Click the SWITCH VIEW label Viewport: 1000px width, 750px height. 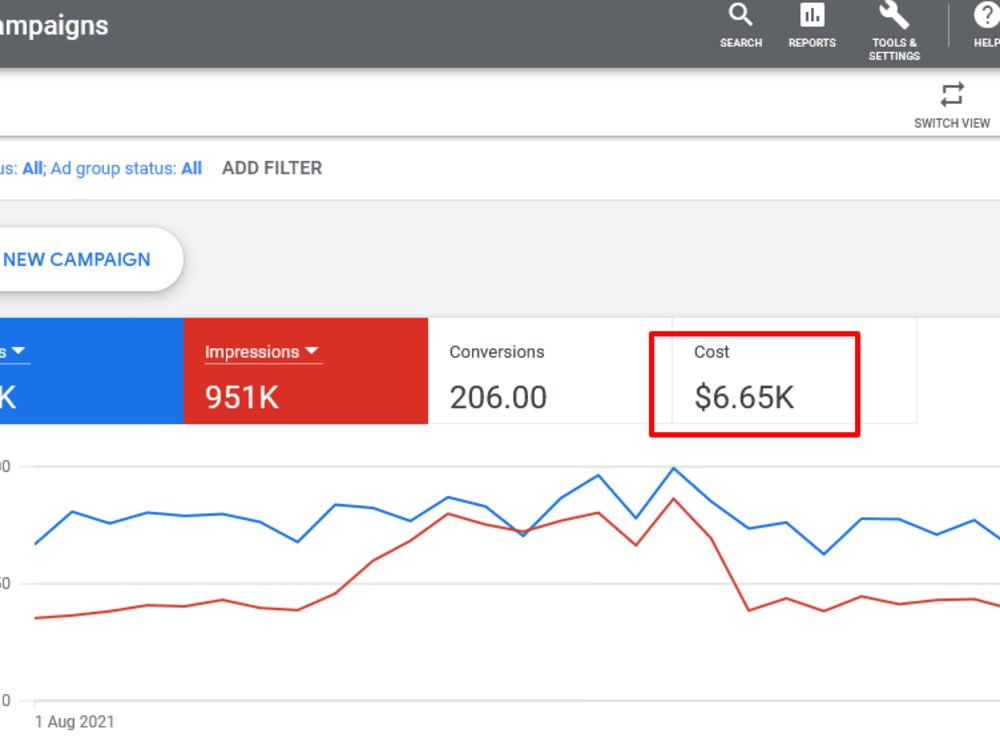(x=952, y=123)
